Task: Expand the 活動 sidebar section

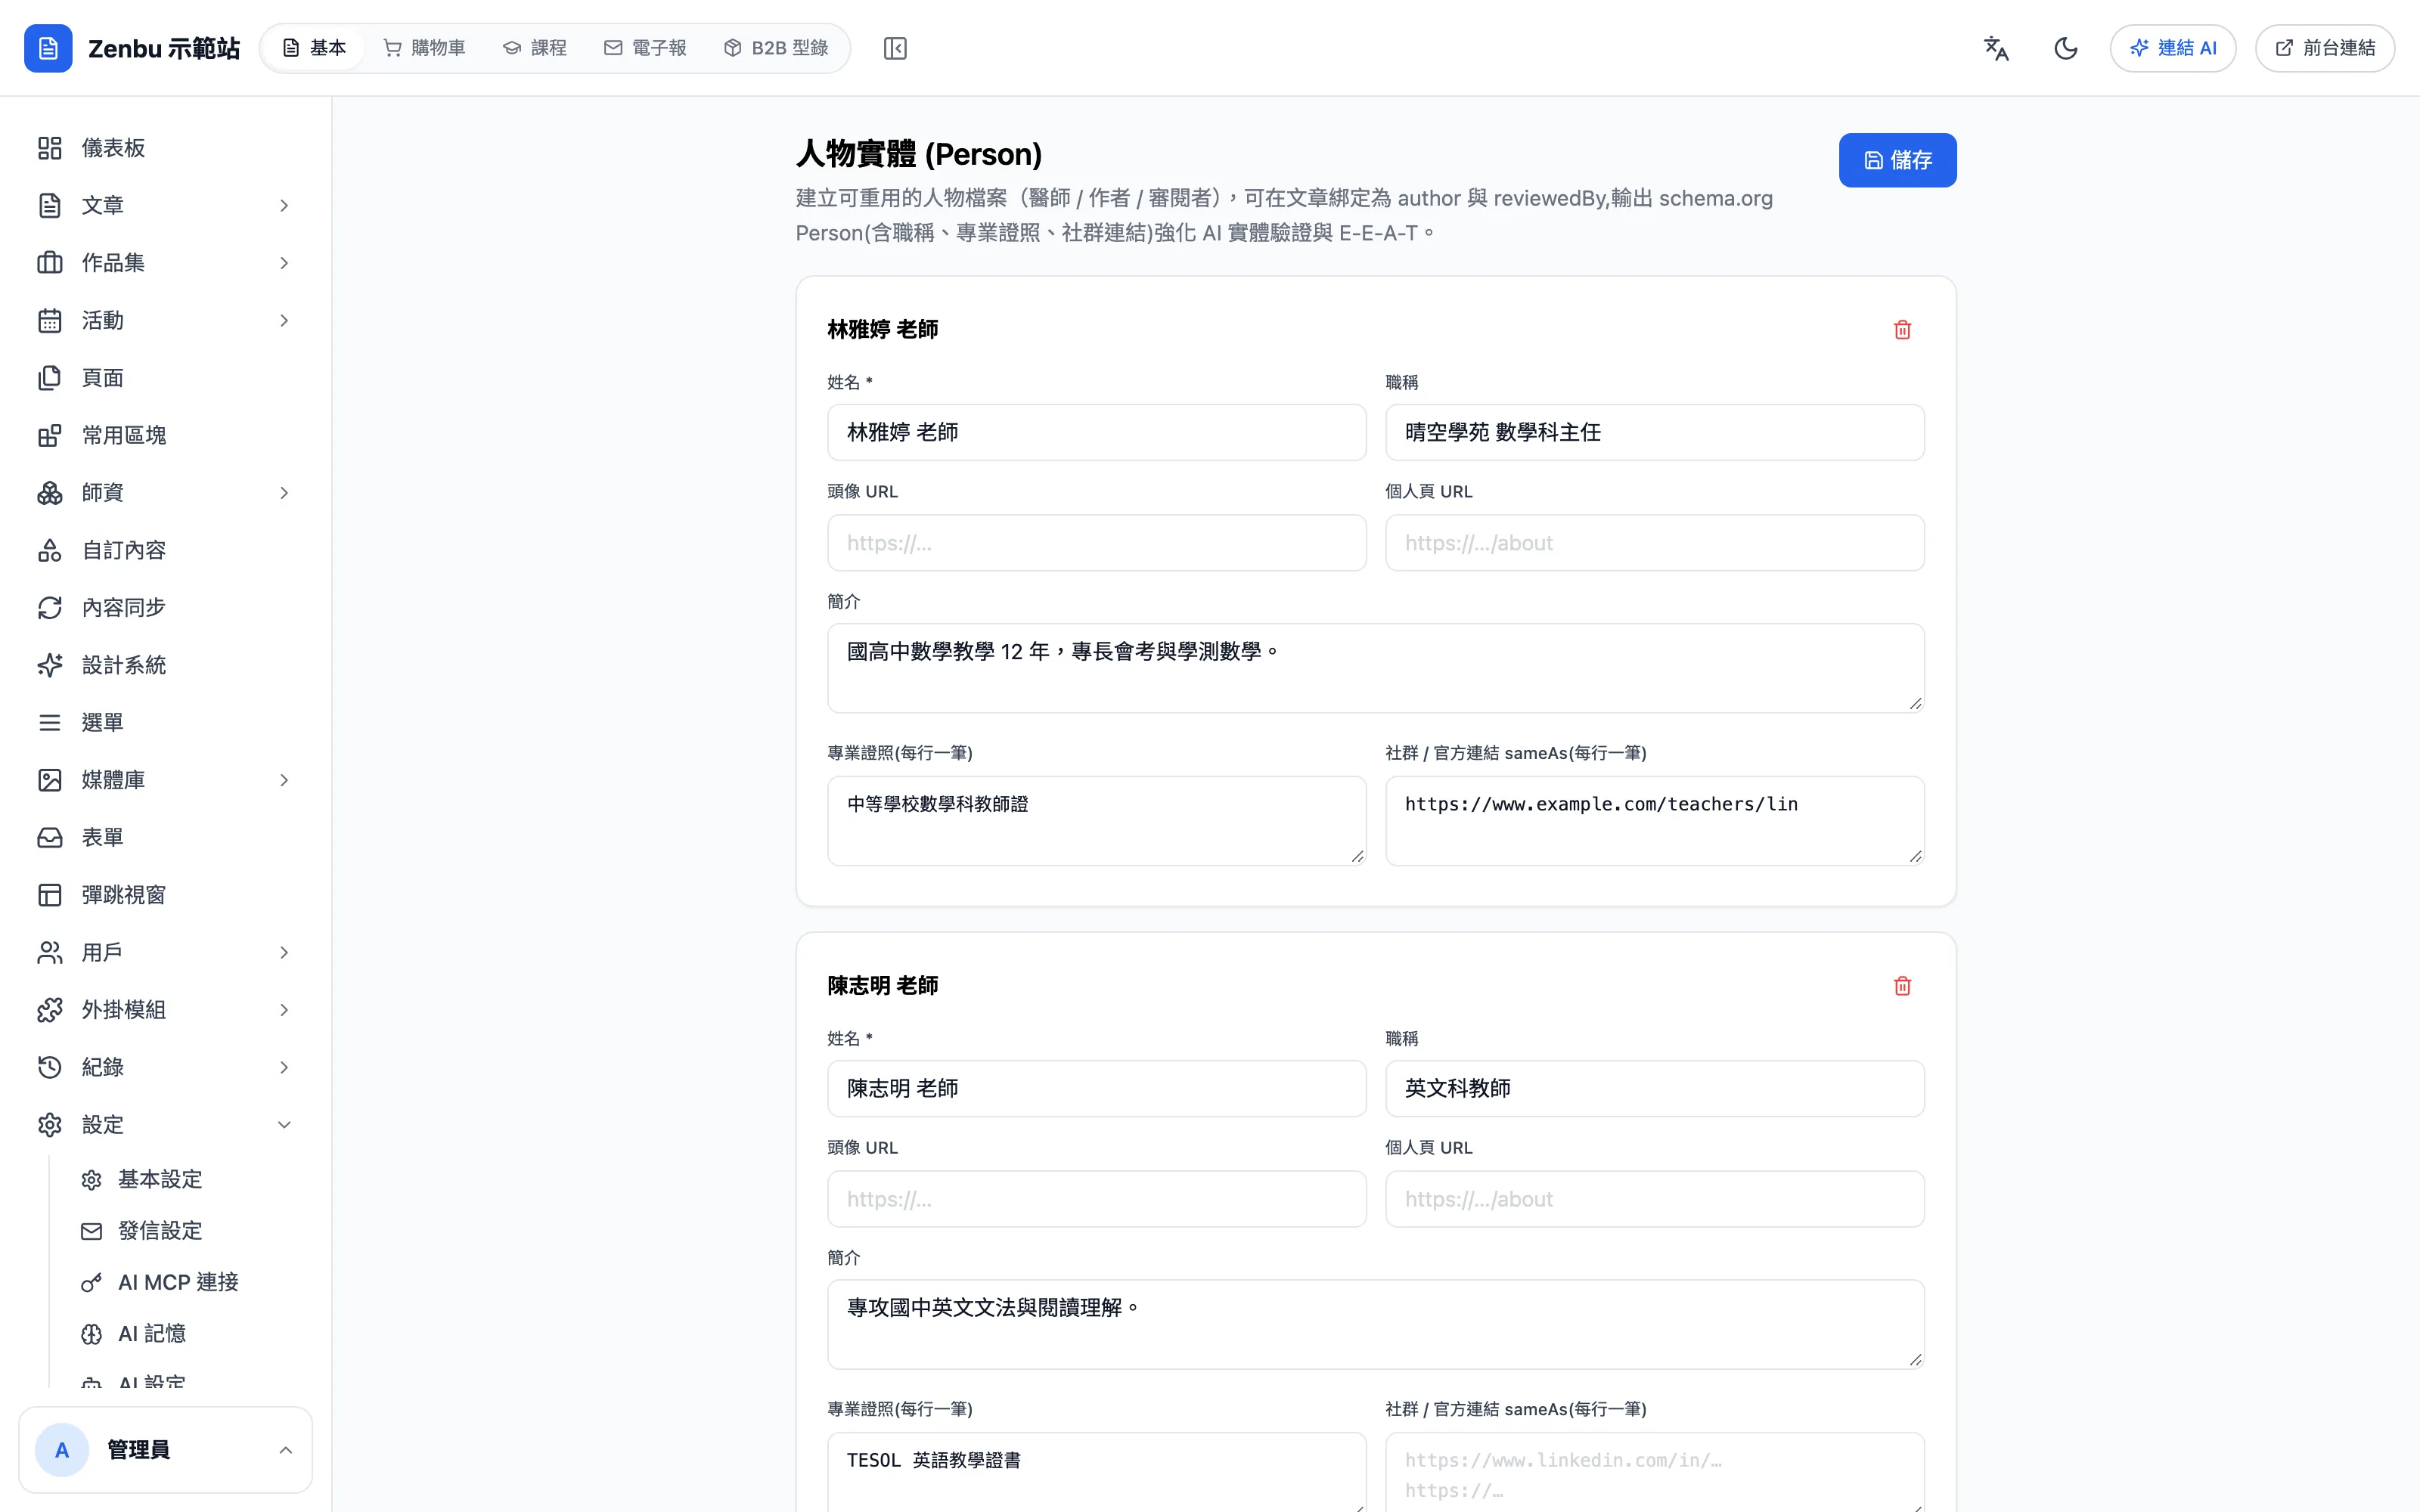Action: pos(166,320)
